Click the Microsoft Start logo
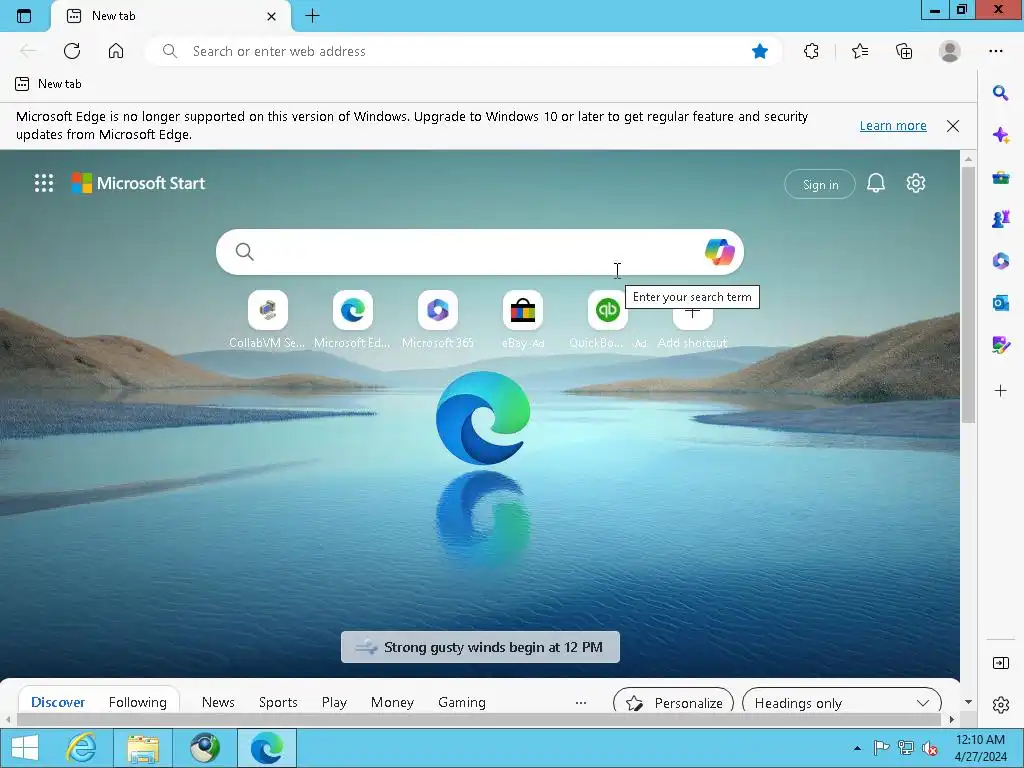The image size is (1024, 768). pyautogui.click(x=138, y=183)
